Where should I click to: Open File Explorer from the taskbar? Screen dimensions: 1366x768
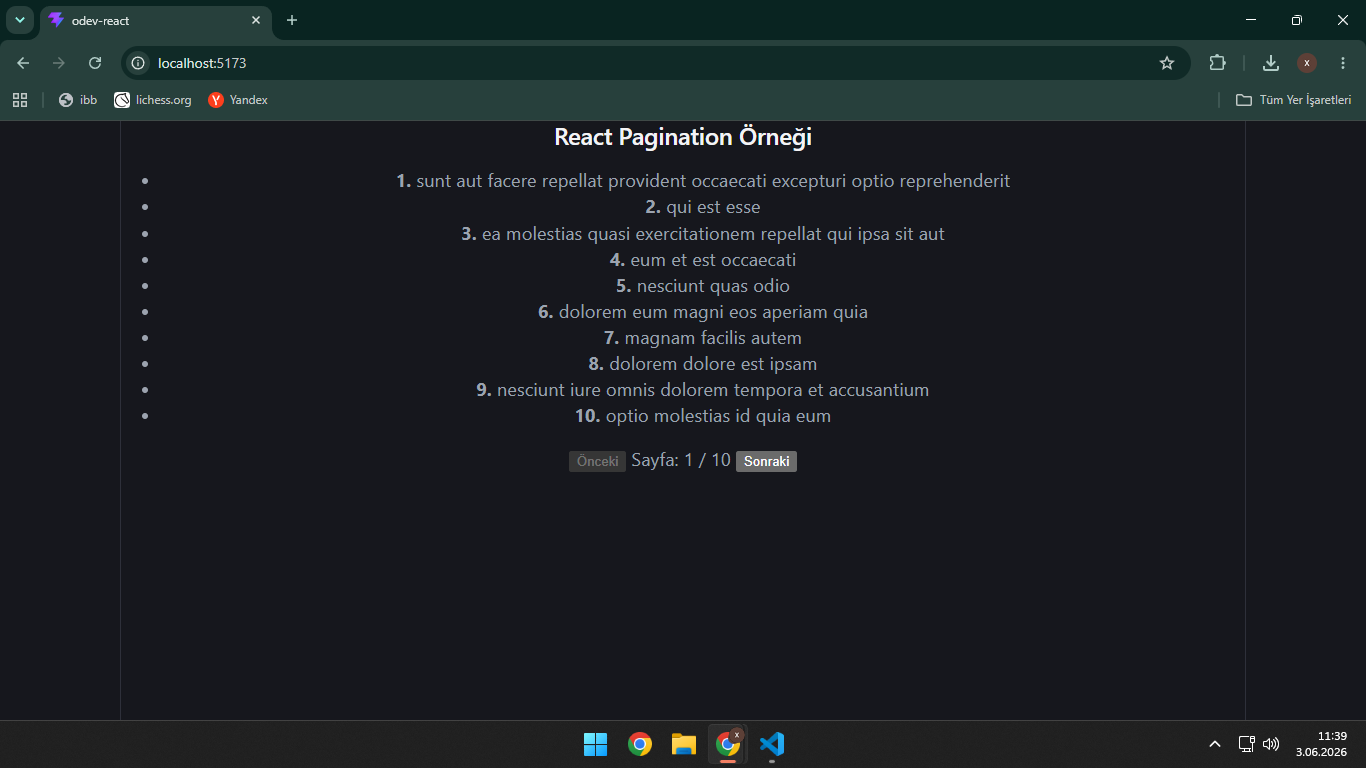(x=684, y=744)
